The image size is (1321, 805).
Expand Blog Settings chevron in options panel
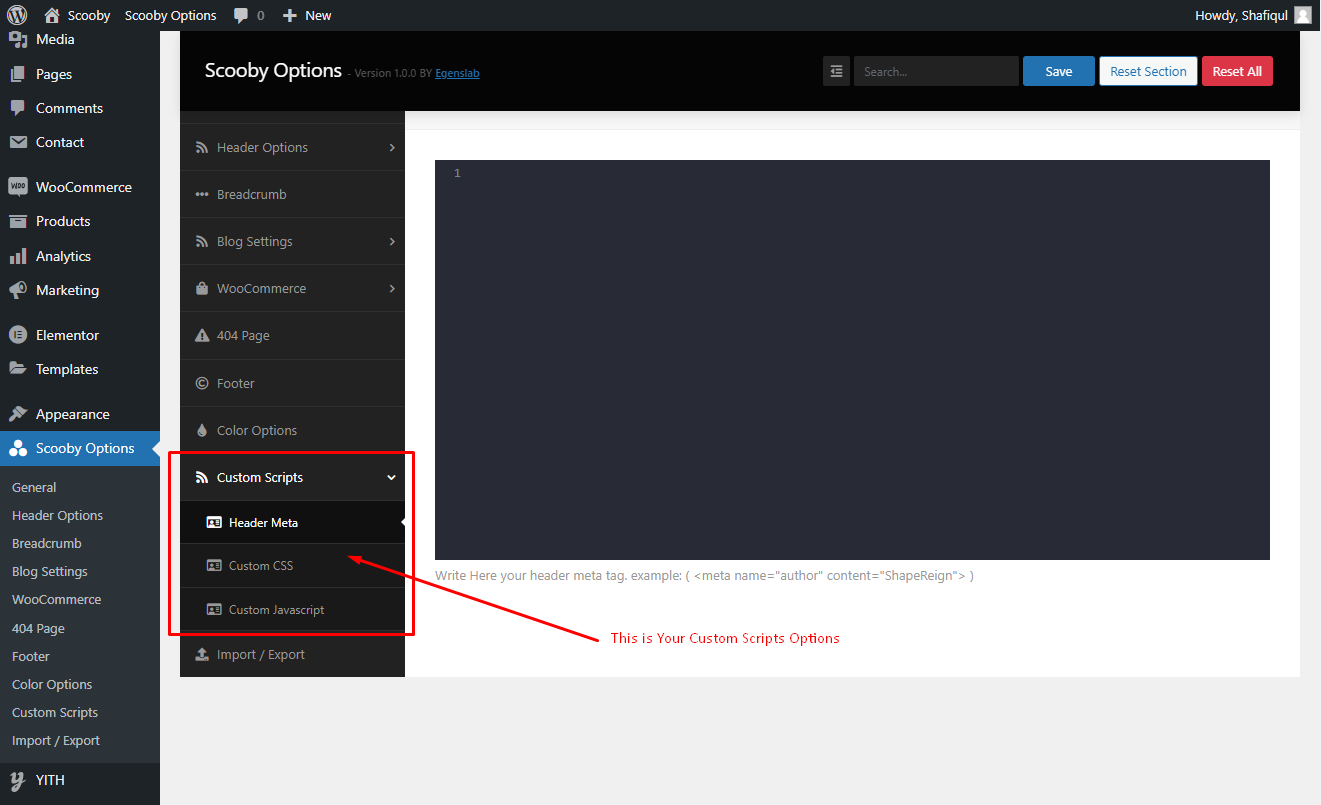[x=392, y=241]
